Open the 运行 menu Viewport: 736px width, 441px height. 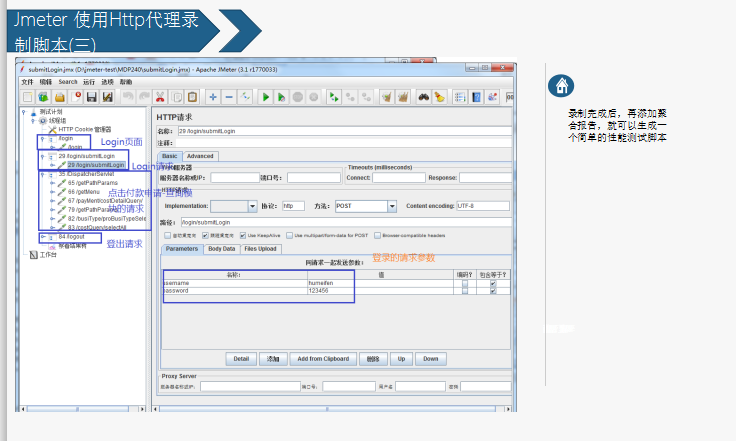pos(89,82)
